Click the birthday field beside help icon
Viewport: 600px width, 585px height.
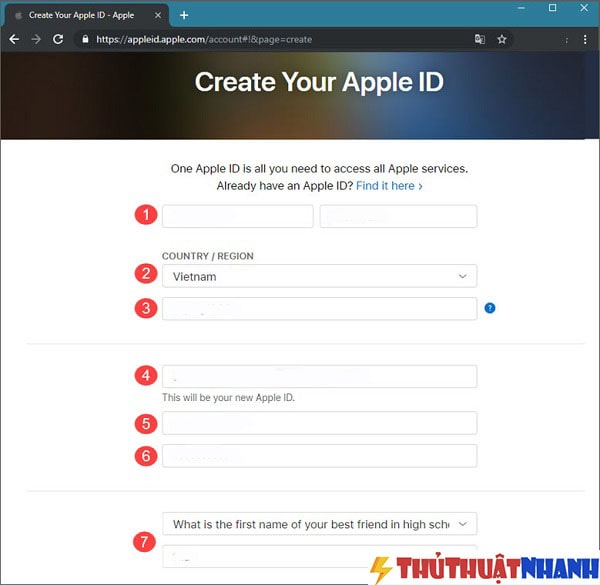(x=320, y=308)
